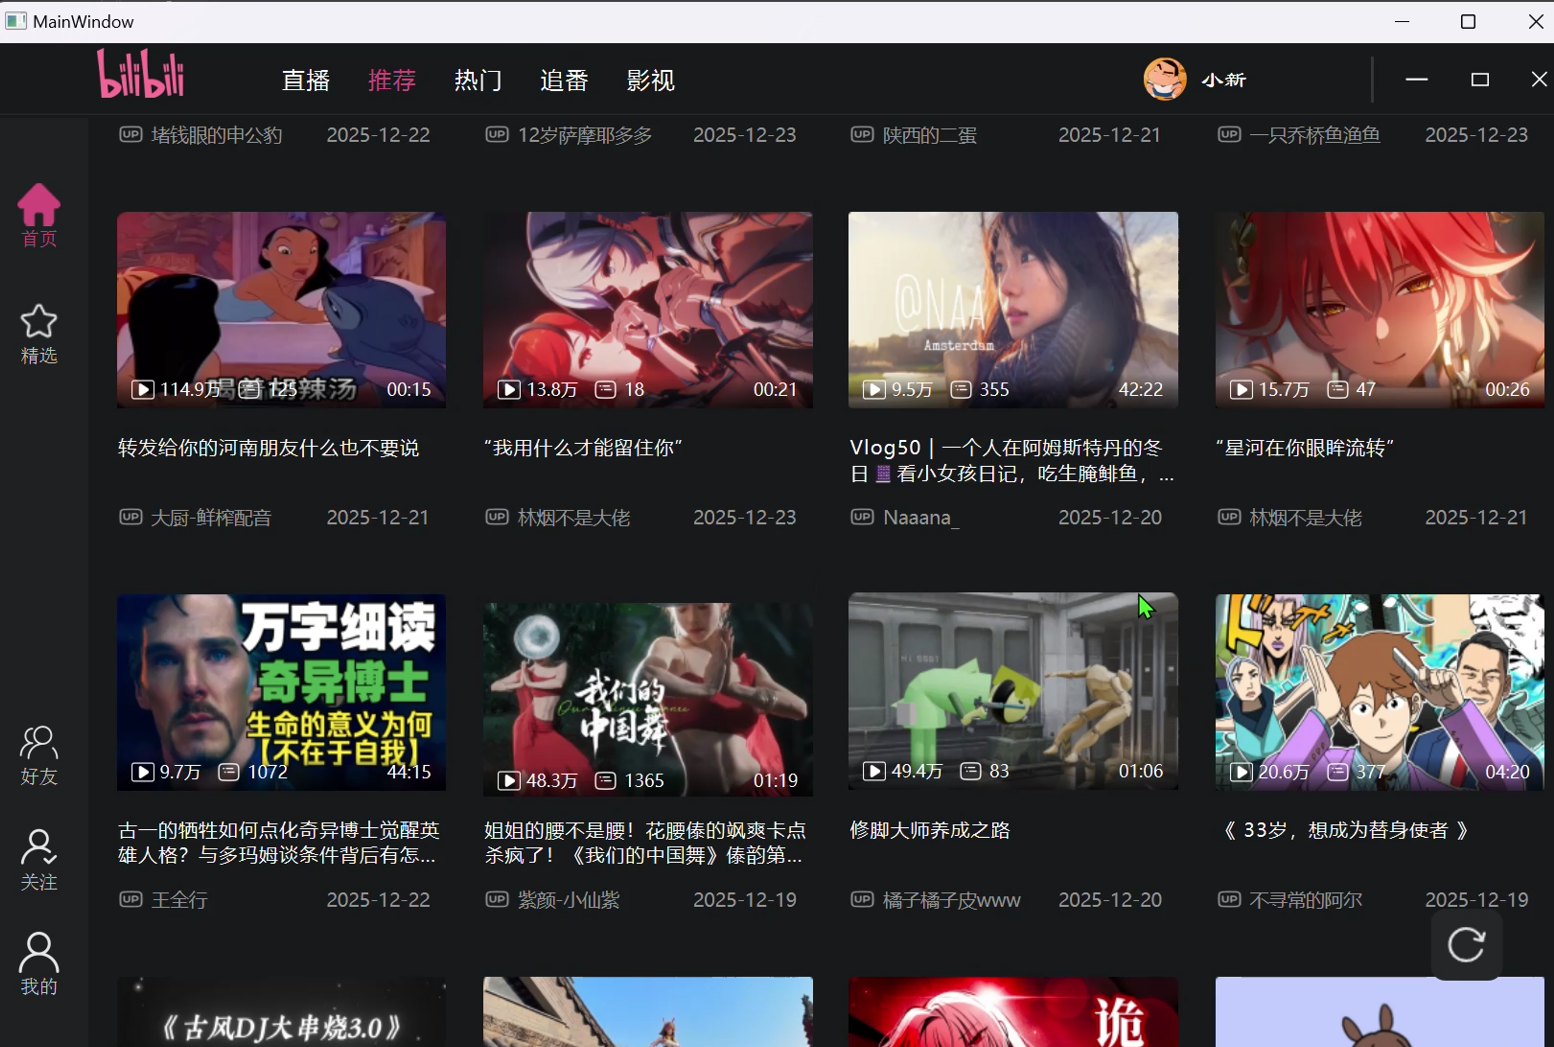This screenshot has width=1554, height=1047.
Task: Open the Vlog50 Amsterdam video title
Action: tap(1012, 460)
